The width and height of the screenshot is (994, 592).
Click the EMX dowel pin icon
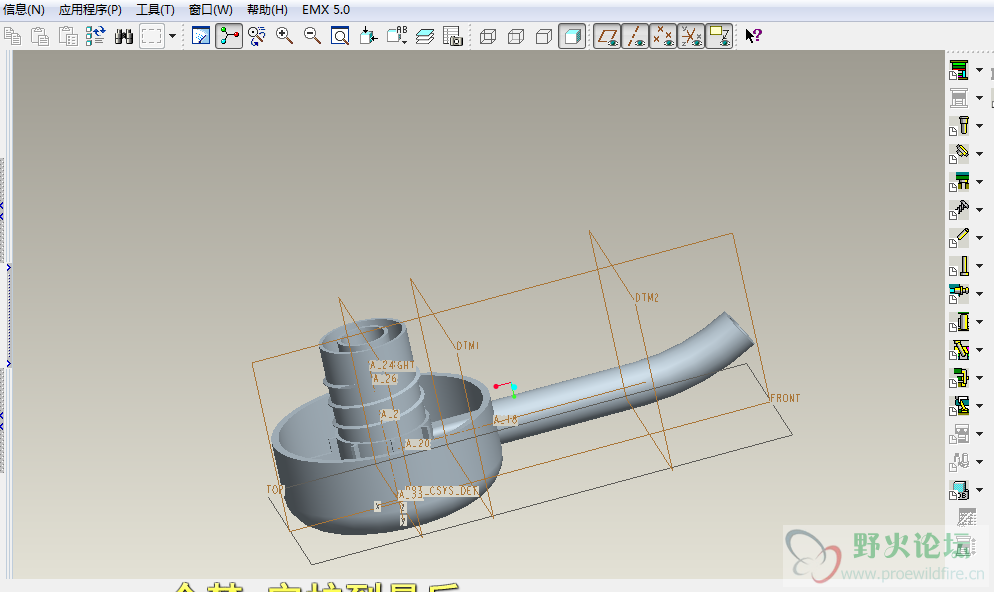coord(959,153)
